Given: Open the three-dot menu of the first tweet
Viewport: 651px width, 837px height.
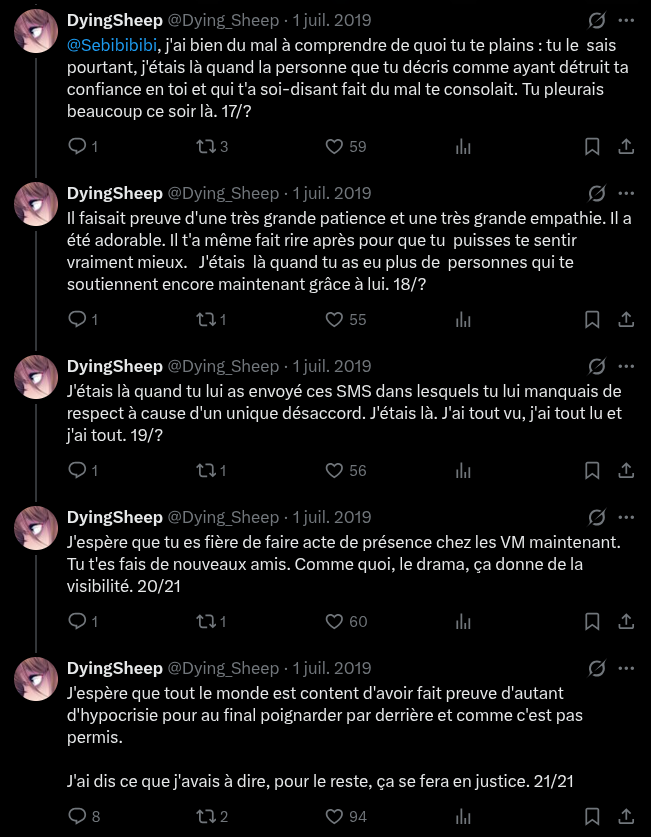Looking at the screenshot, I should pos(626,20).
